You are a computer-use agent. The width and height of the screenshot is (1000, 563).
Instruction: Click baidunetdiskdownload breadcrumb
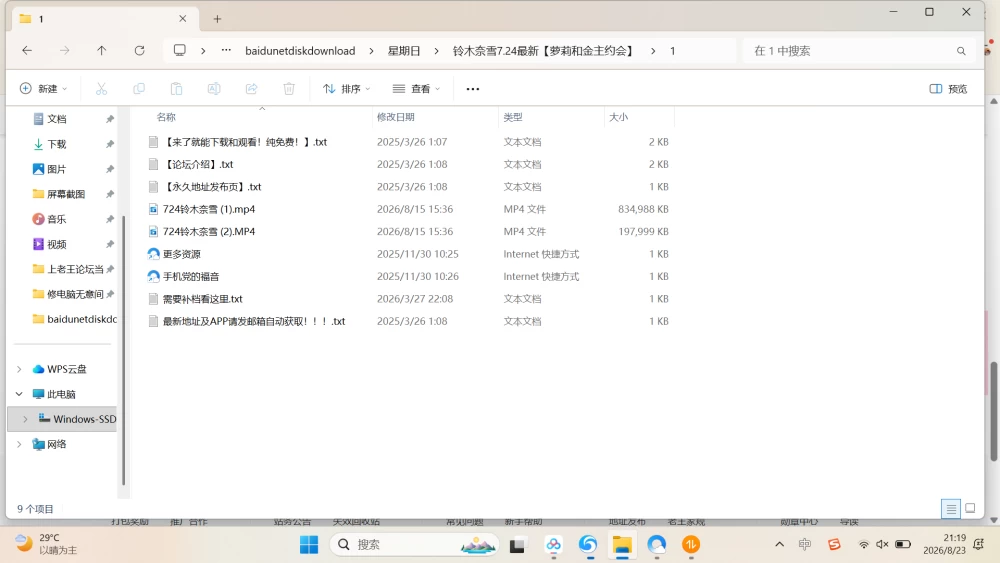coord(300,50)
